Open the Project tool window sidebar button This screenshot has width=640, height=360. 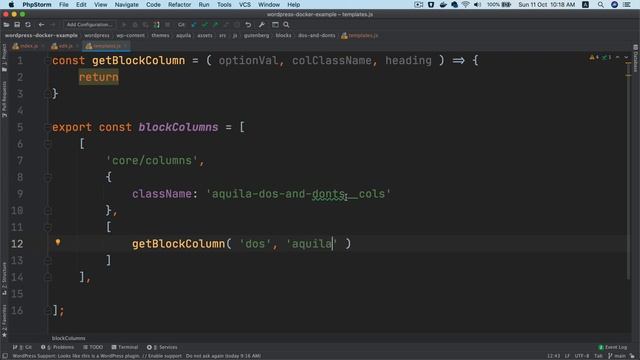4,57
